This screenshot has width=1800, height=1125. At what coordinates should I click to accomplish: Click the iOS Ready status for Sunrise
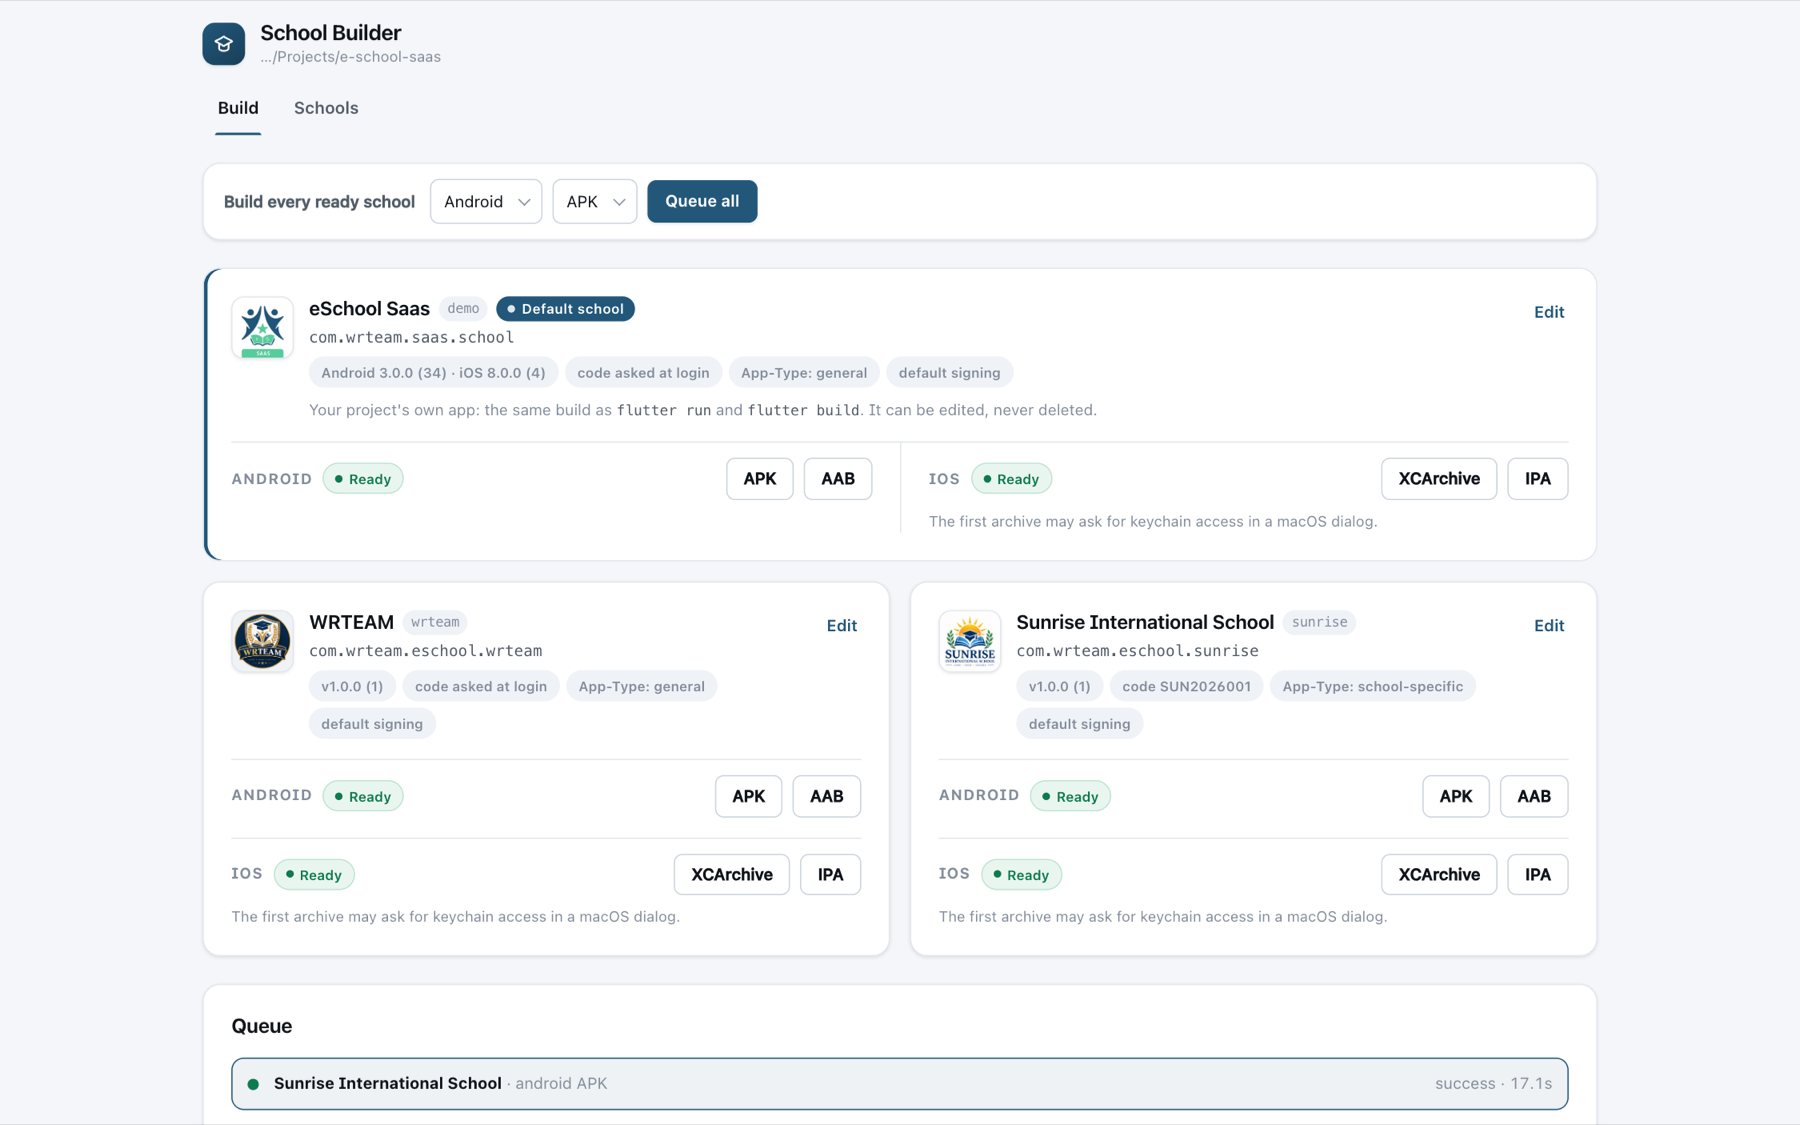point(1021,875)
